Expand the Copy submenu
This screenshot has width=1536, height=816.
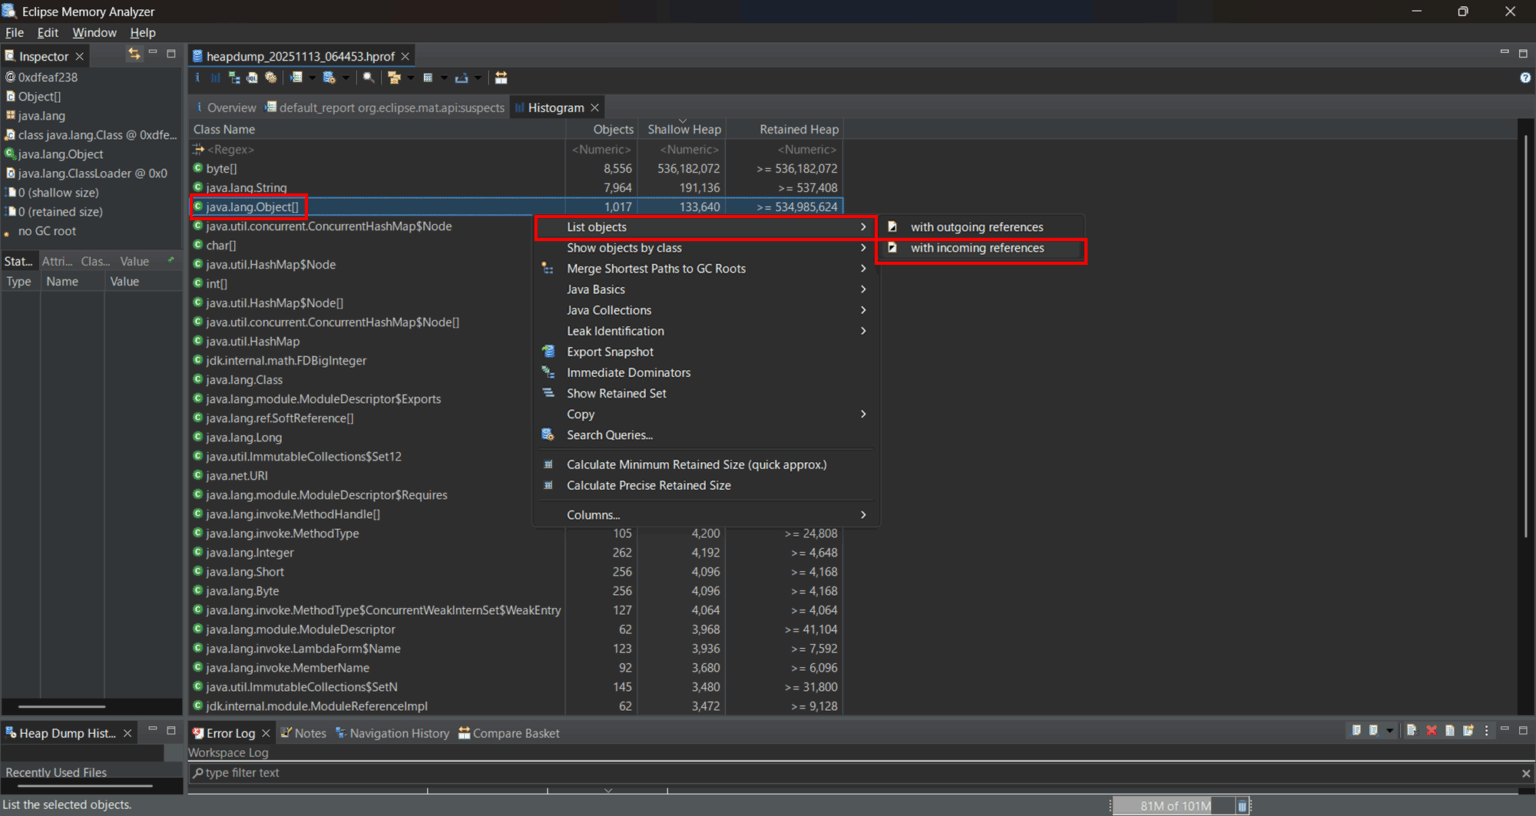[x=580, y=413]
